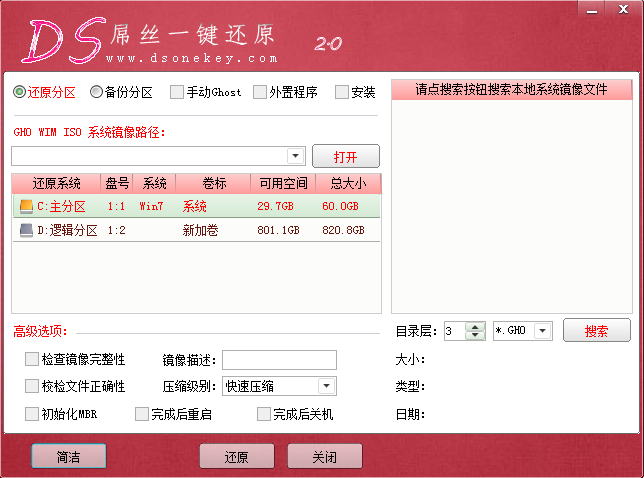Click the 卷标 column header
The height and width of the screenshot is (478, 644).
pos(214,183)
